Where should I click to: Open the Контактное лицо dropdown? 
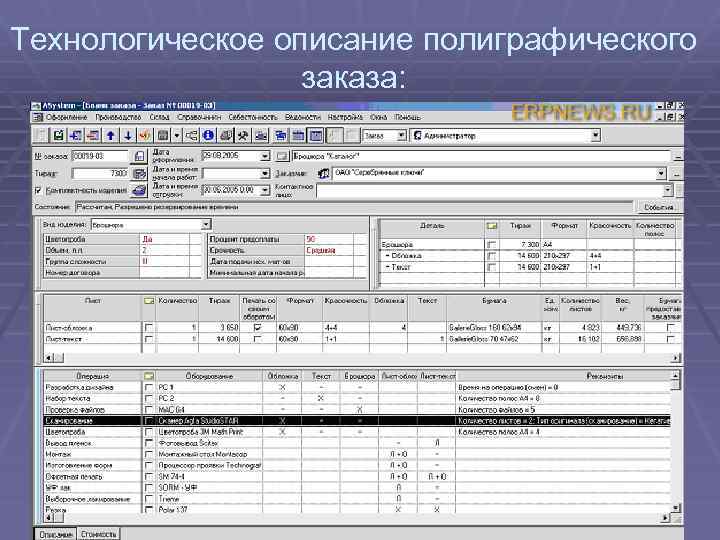coord(668,190)
